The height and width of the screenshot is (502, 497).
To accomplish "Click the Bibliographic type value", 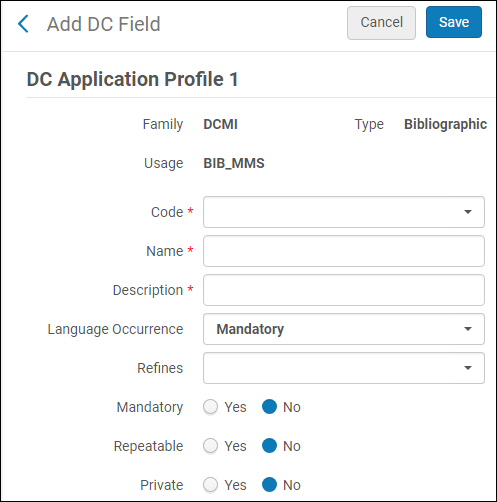I will [x=445, y=124].
